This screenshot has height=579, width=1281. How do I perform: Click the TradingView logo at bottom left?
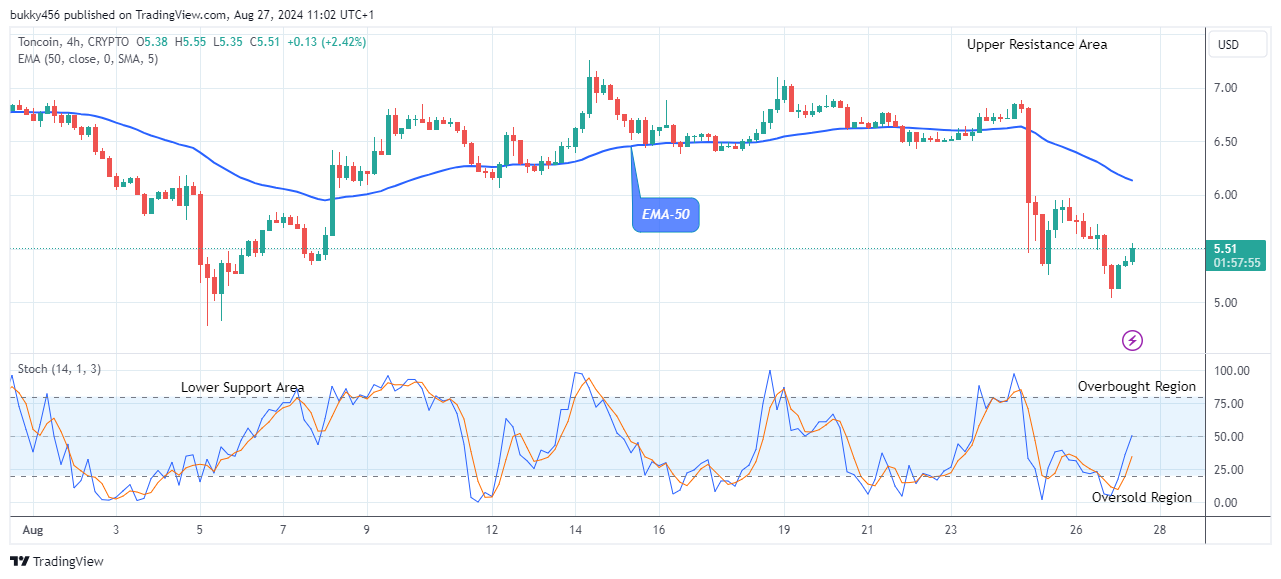pos(57,562)
